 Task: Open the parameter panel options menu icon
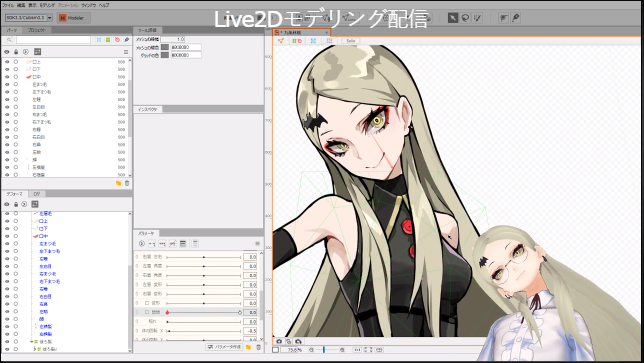click(x=258, y=244)
